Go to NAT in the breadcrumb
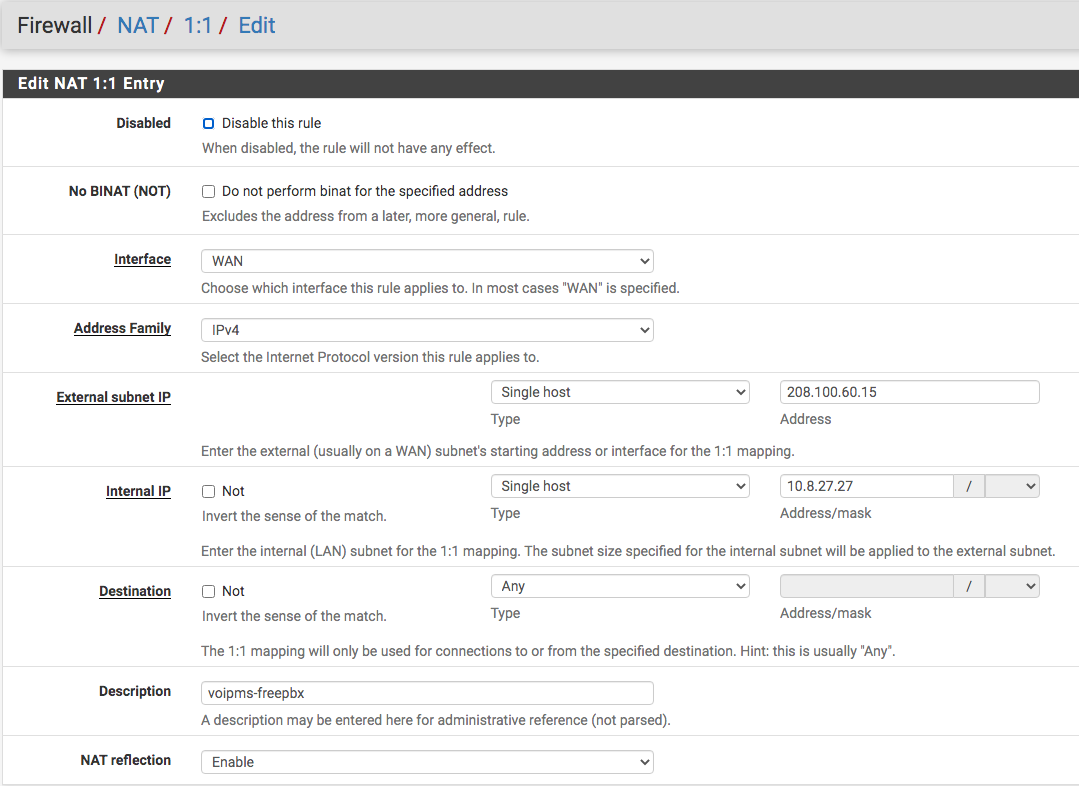The width and height of the screenshot is (1079, 786). pos(138,25)
